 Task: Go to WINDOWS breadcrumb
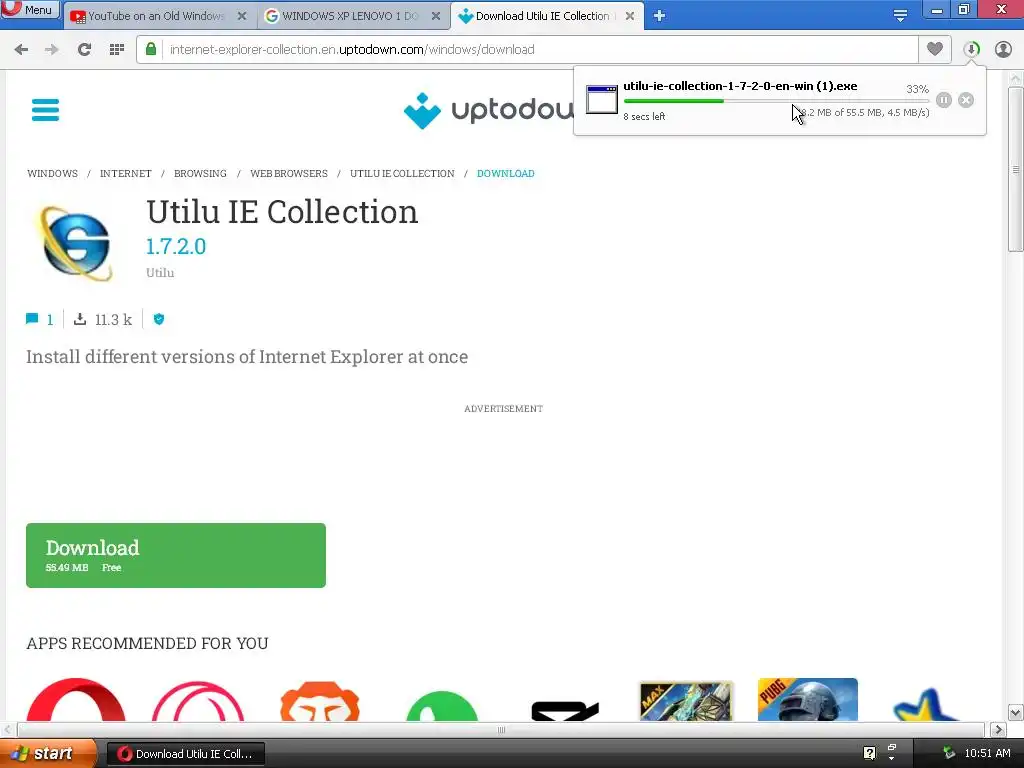[52, 174]
